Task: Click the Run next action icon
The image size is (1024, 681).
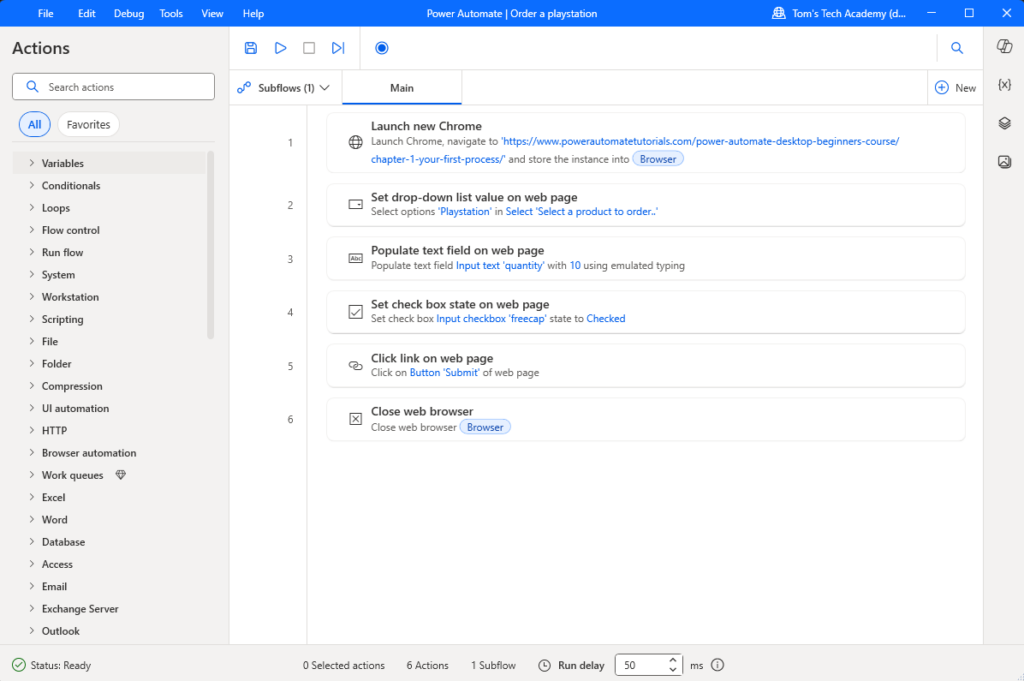Action: coord(338,48)
